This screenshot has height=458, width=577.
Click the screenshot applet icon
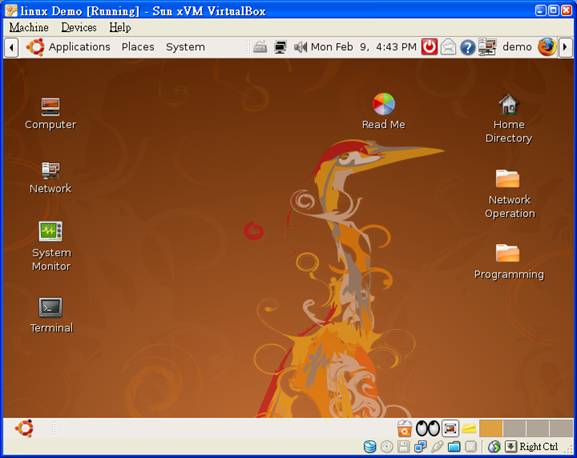[x=450, y=428]
